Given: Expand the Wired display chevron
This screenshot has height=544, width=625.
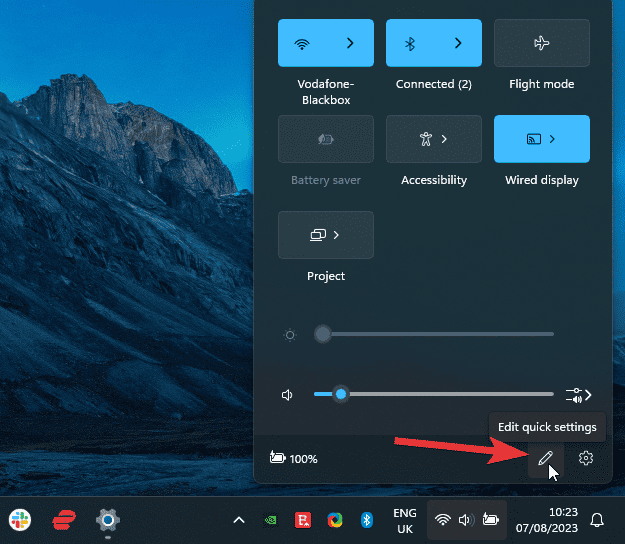Looking at the screenshot, I should tap(552, 139).
